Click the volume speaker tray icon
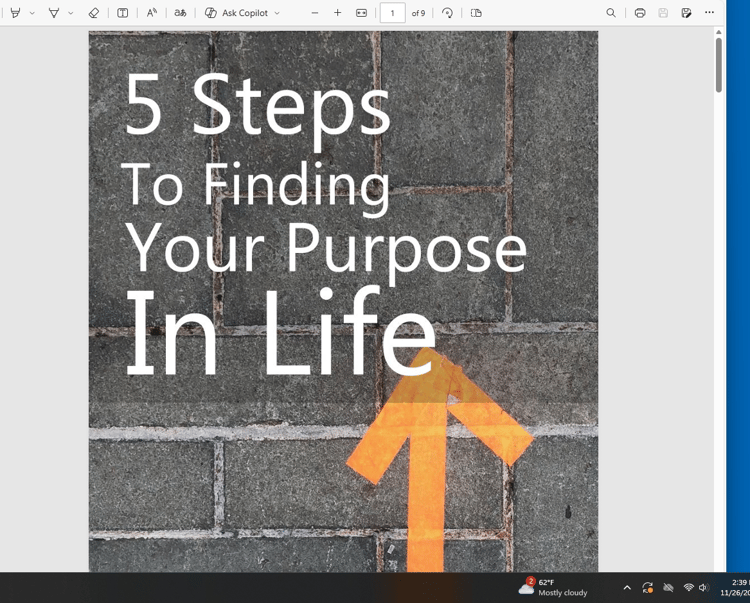 click(703, 588)
